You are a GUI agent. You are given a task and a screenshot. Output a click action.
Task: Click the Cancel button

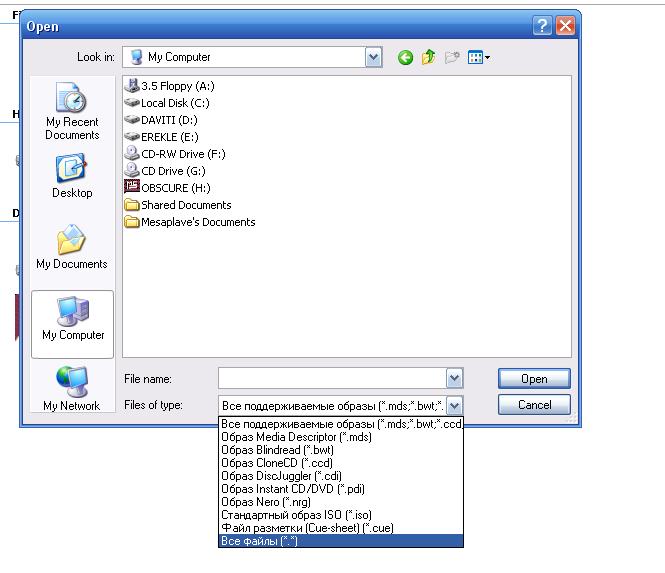(534, 405)
